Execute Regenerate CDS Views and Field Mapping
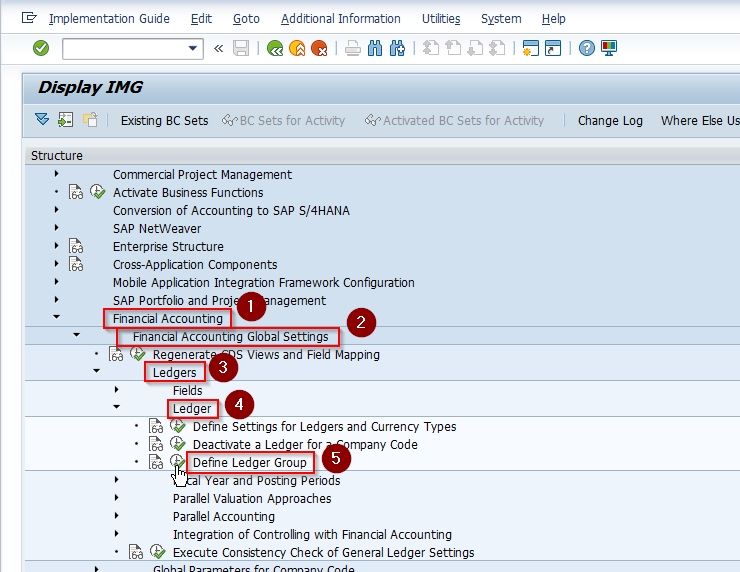This screenshot has width=740, height=572. tap(137, 353)
